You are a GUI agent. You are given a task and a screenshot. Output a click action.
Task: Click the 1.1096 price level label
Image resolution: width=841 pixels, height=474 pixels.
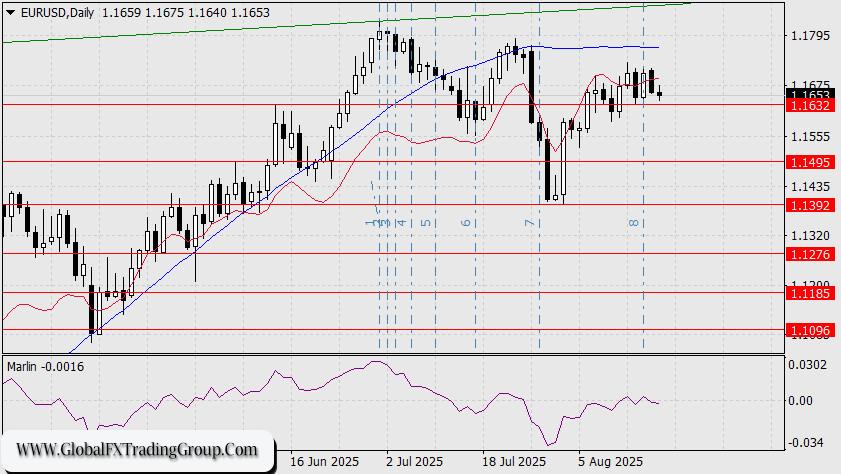click(x=812, y=330)
